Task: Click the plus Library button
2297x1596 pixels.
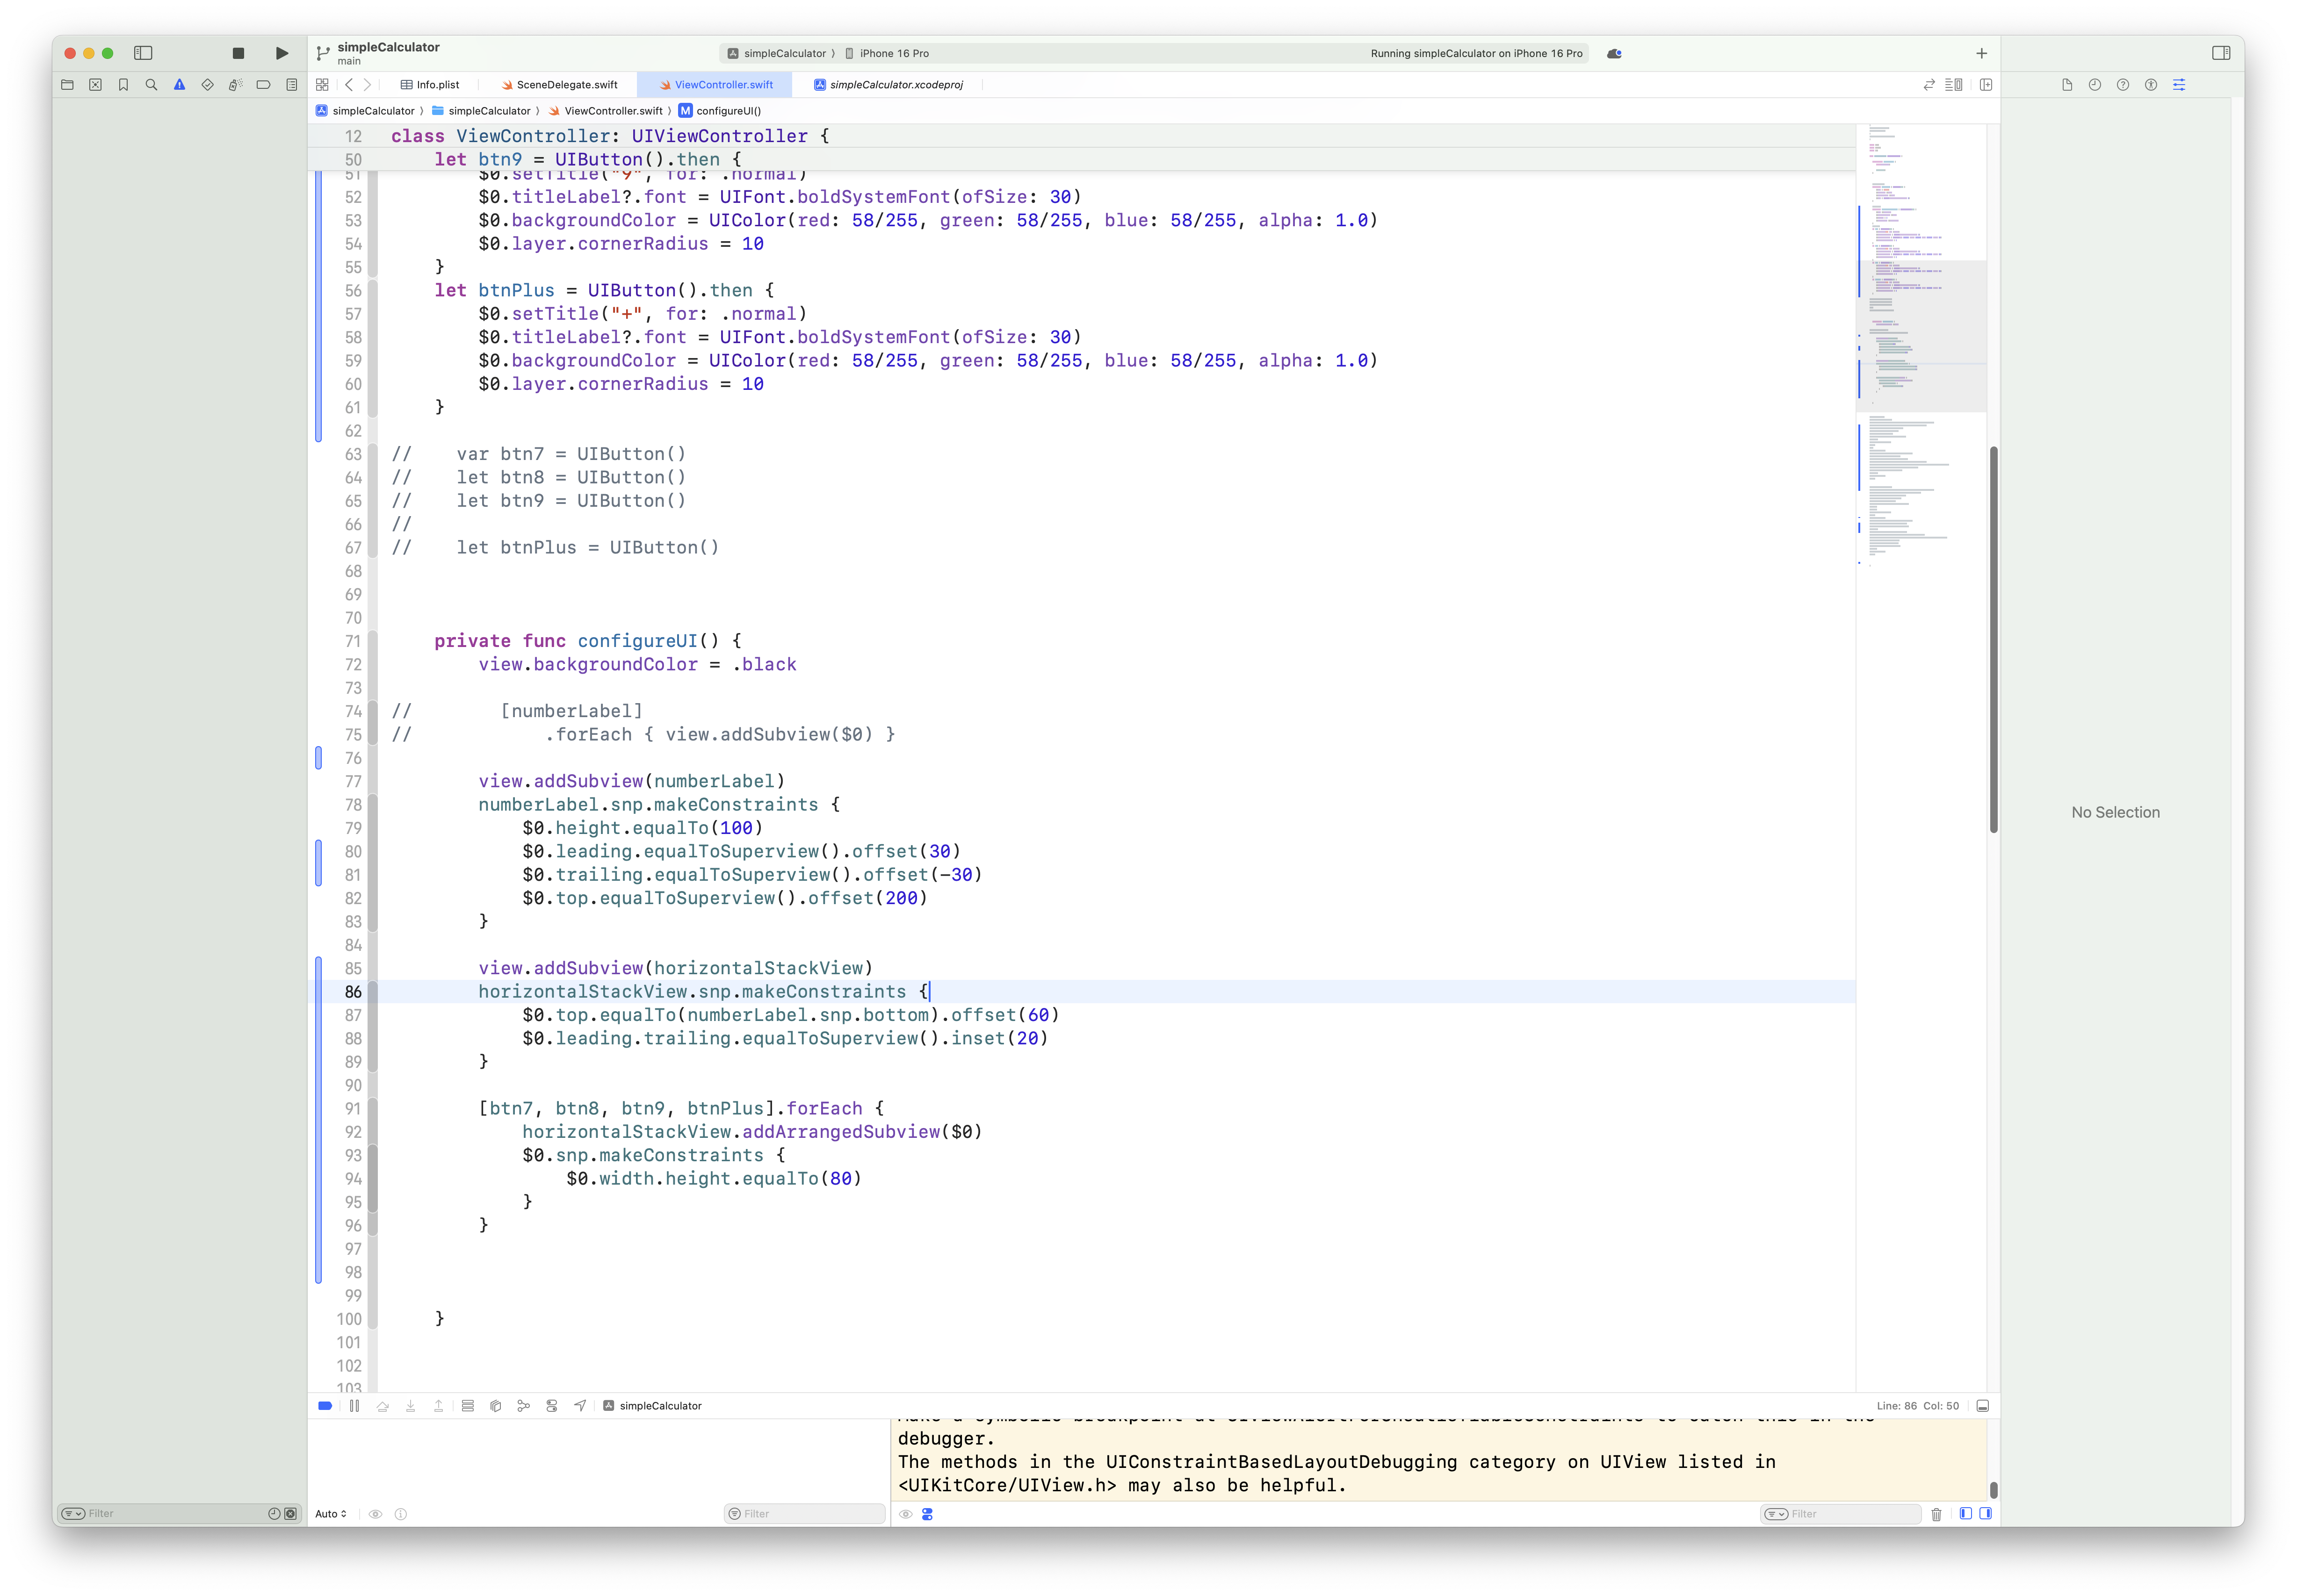Action: pyautogui.click(x=1981, y=53)
